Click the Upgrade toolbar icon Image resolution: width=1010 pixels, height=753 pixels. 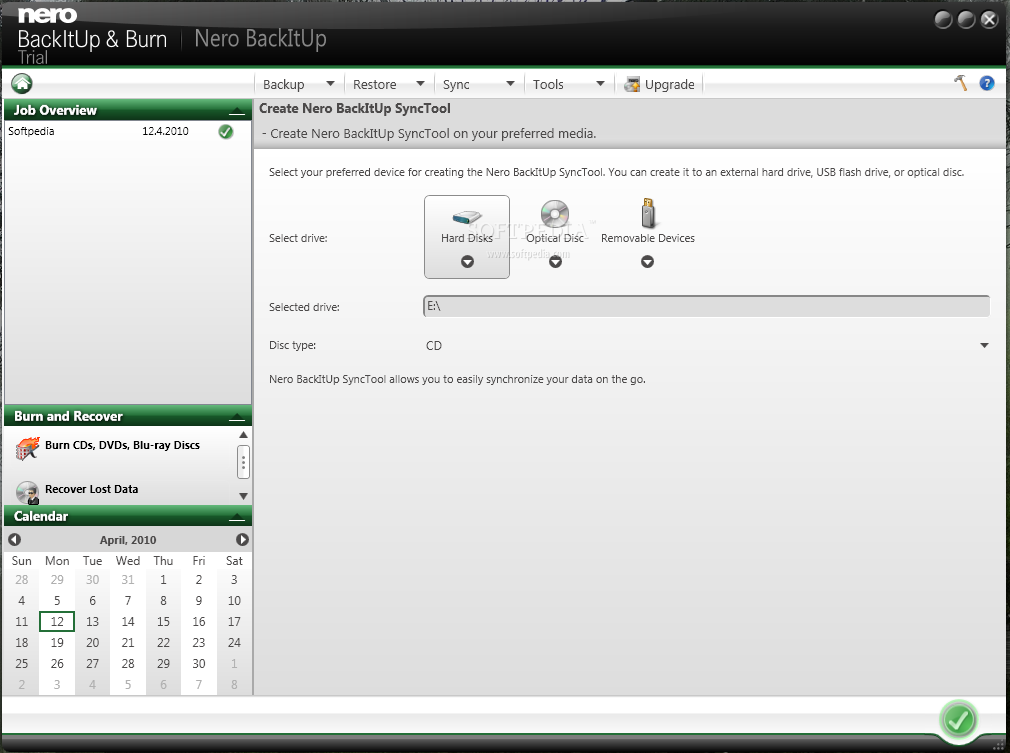(633, 84)
